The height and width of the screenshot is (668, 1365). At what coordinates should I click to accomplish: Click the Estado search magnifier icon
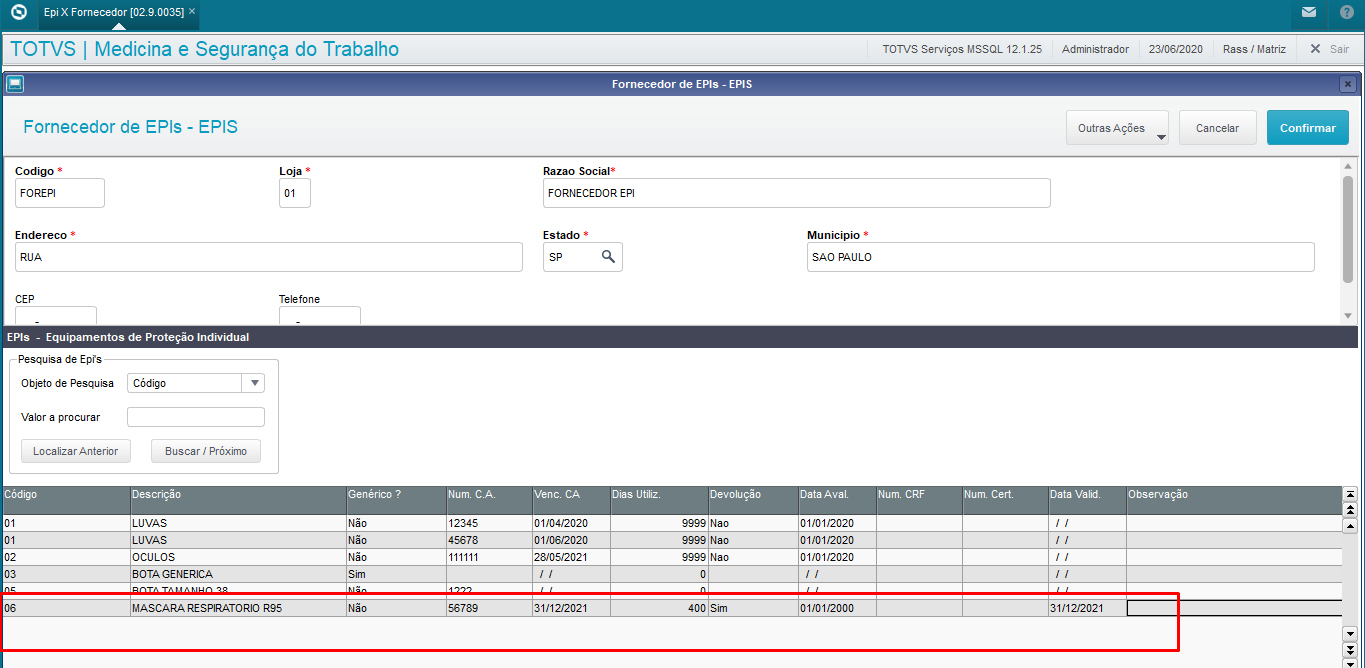(x=608, y=257)
